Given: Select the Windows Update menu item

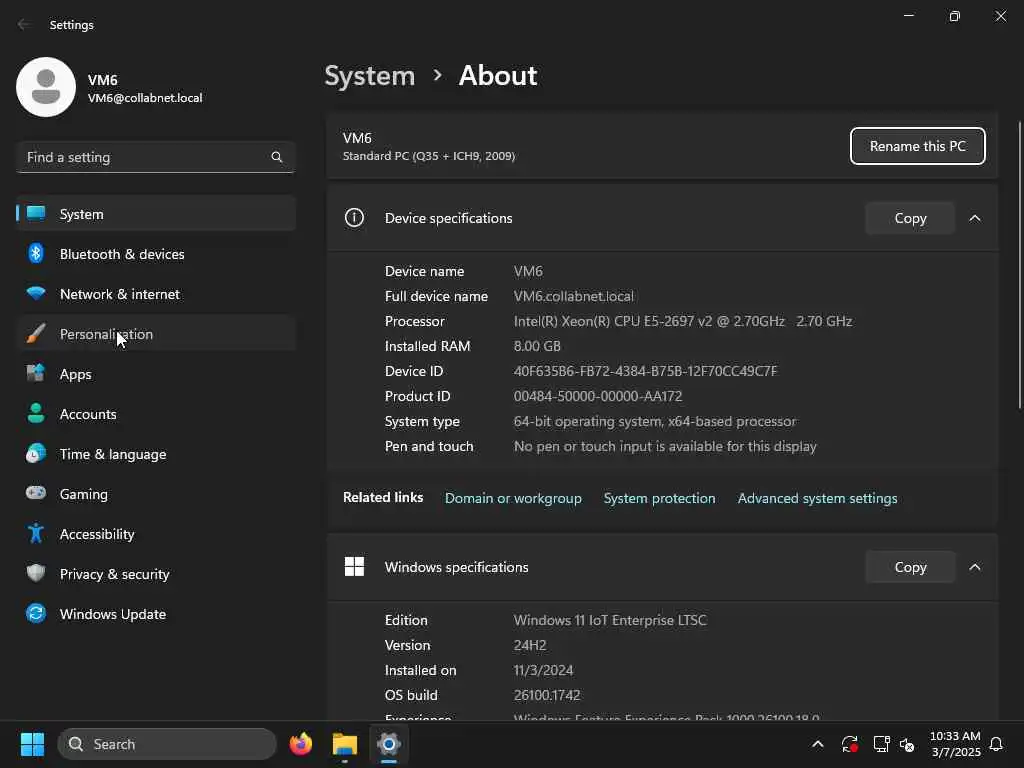Looking at the screenshot, I should tap(156, 614).
